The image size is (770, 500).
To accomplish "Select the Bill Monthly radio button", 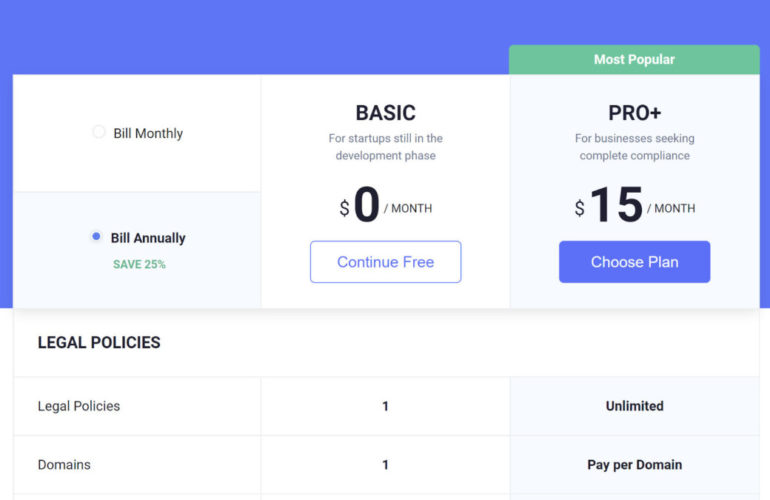I will point(99,132).
